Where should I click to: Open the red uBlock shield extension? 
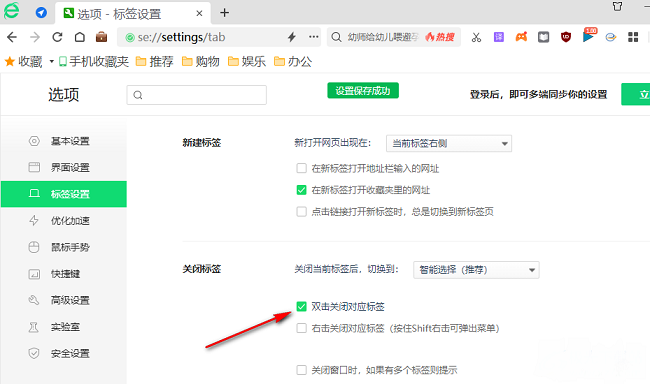(566, 37)
